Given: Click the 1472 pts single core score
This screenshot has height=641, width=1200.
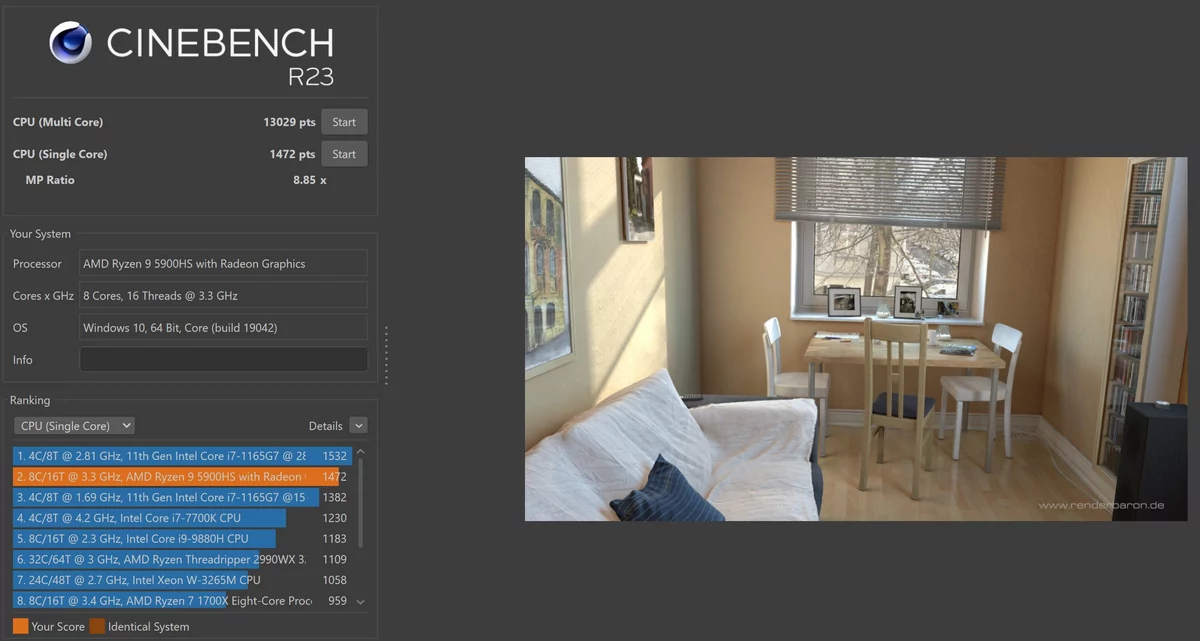Looking at the screenshot, I should [x=292, y=154].
